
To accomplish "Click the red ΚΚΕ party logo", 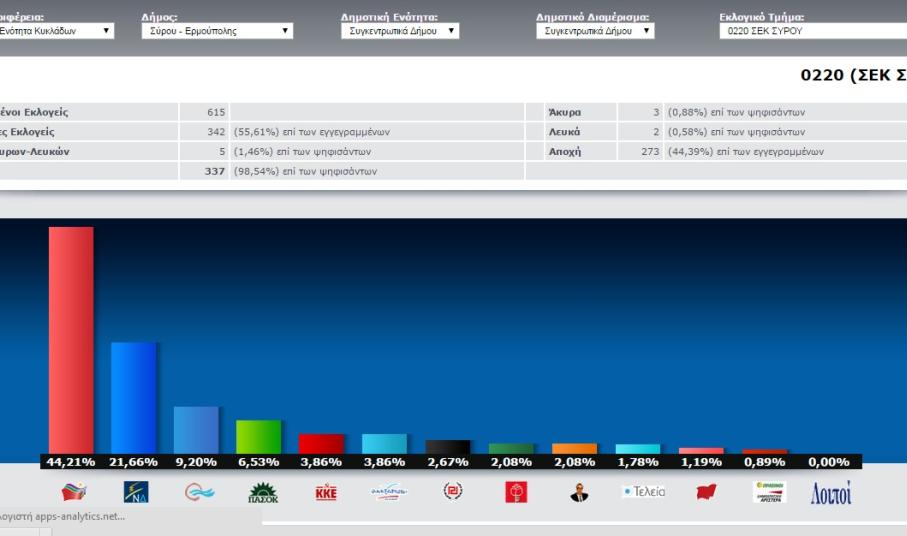I will [x=326, y=492].
